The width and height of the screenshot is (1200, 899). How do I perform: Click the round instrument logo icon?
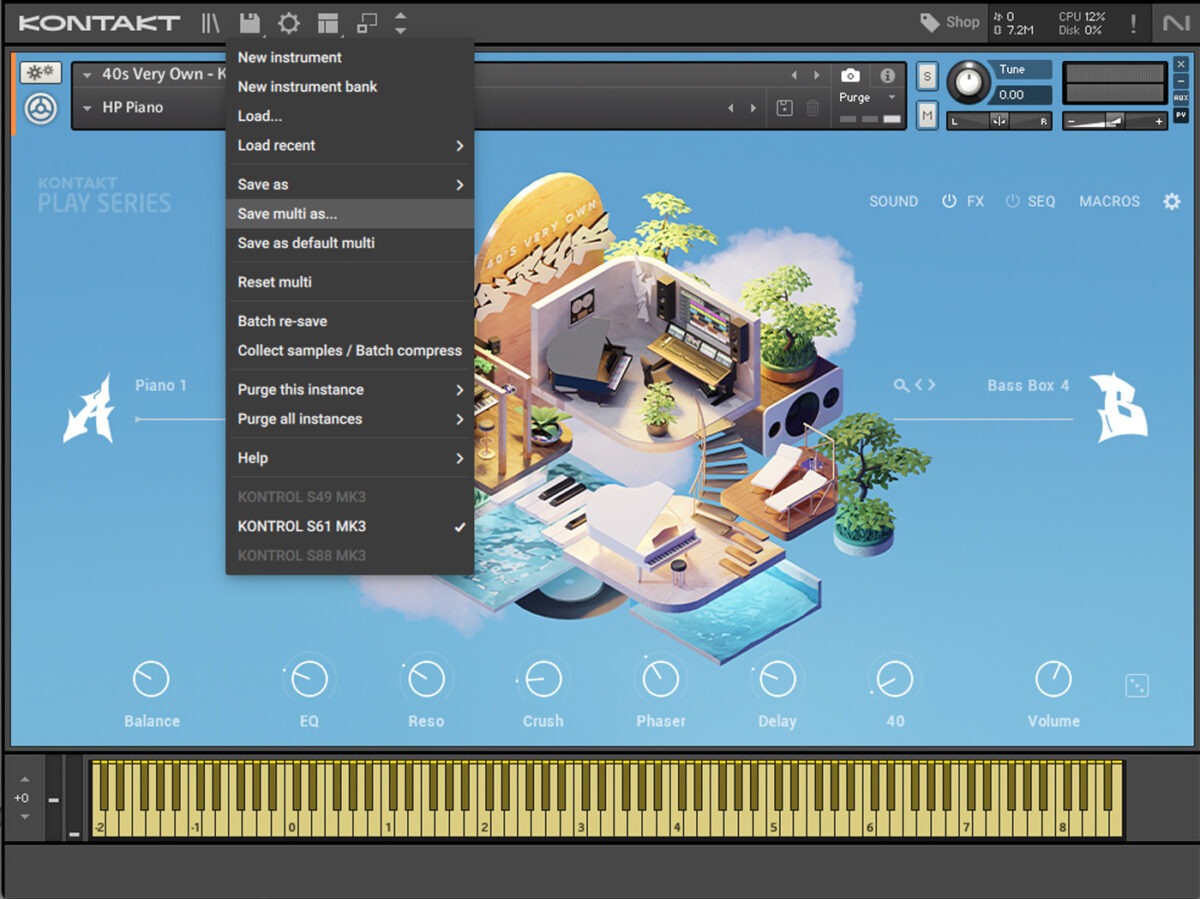tap(41, 108)
